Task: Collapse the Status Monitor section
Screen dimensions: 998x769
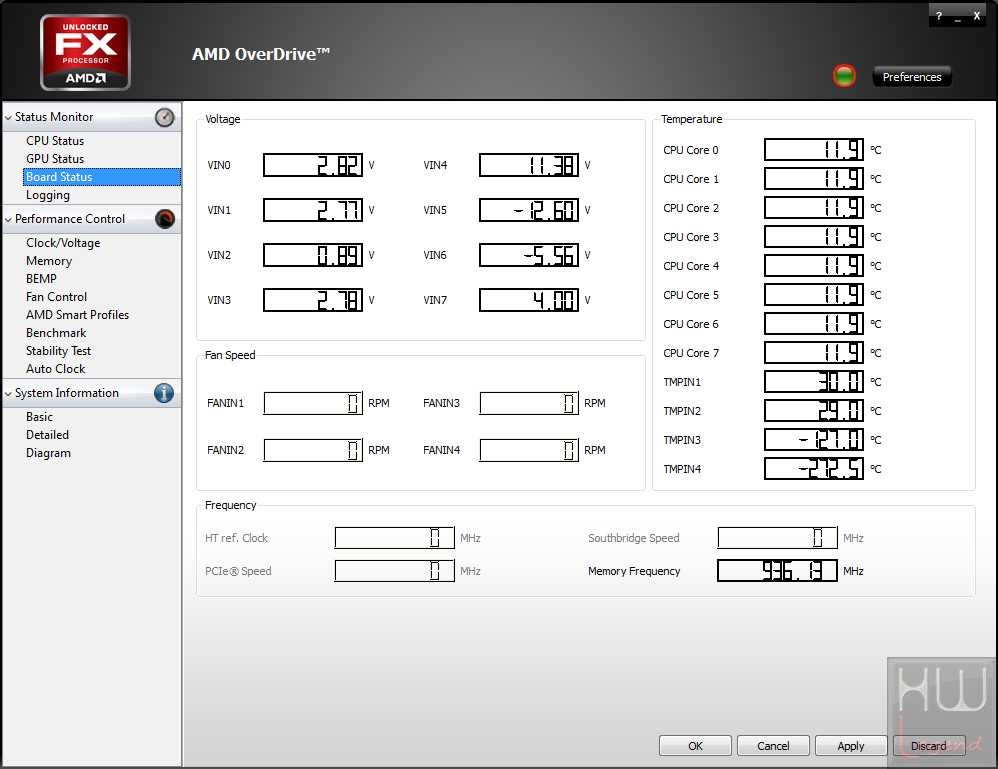Action: (8, 118)
